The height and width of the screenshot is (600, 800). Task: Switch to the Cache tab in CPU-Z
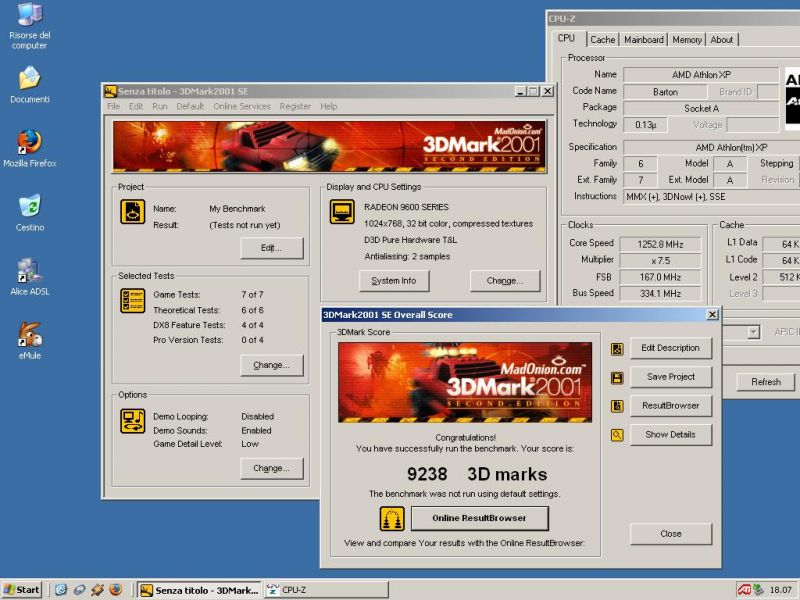coord(603,40)
